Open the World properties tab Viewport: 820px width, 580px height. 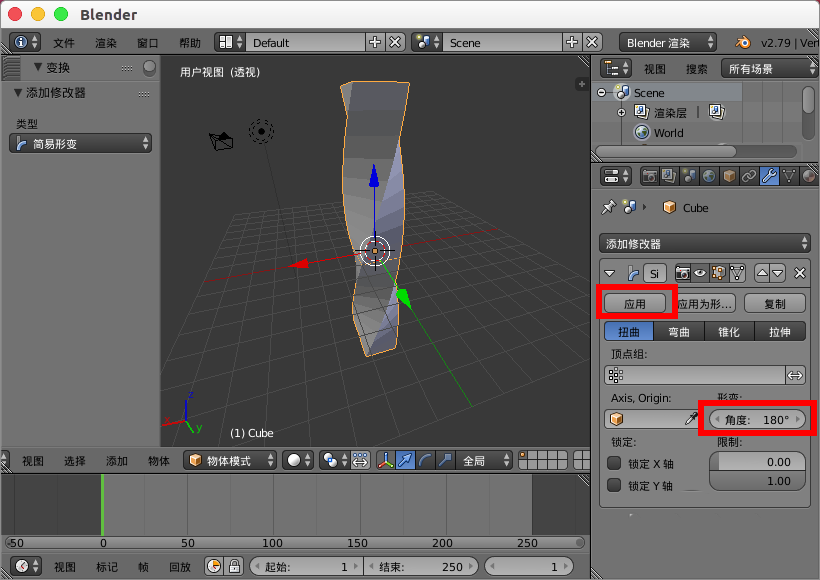(708, 176)
